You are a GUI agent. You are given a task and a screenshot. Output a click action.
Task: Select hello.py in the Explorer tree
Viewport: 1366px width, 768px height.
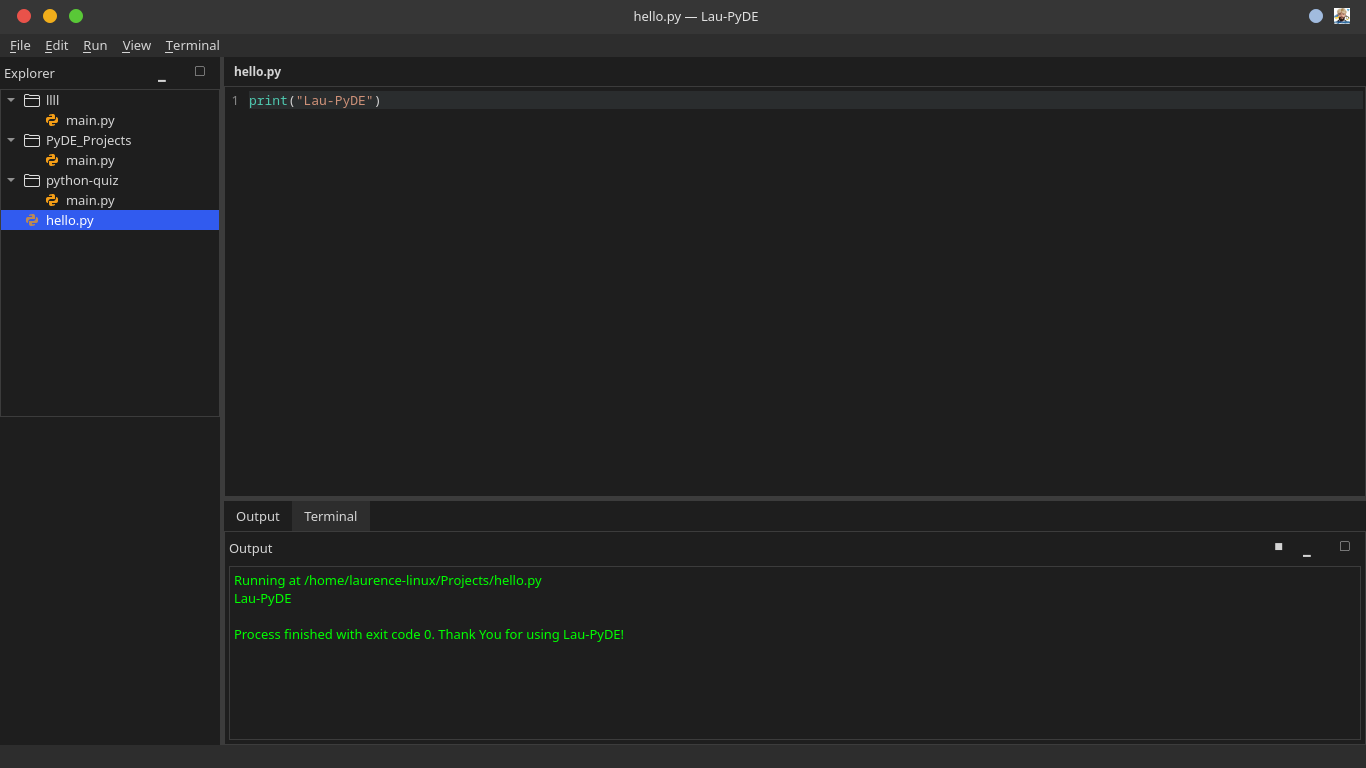point(110,220)
